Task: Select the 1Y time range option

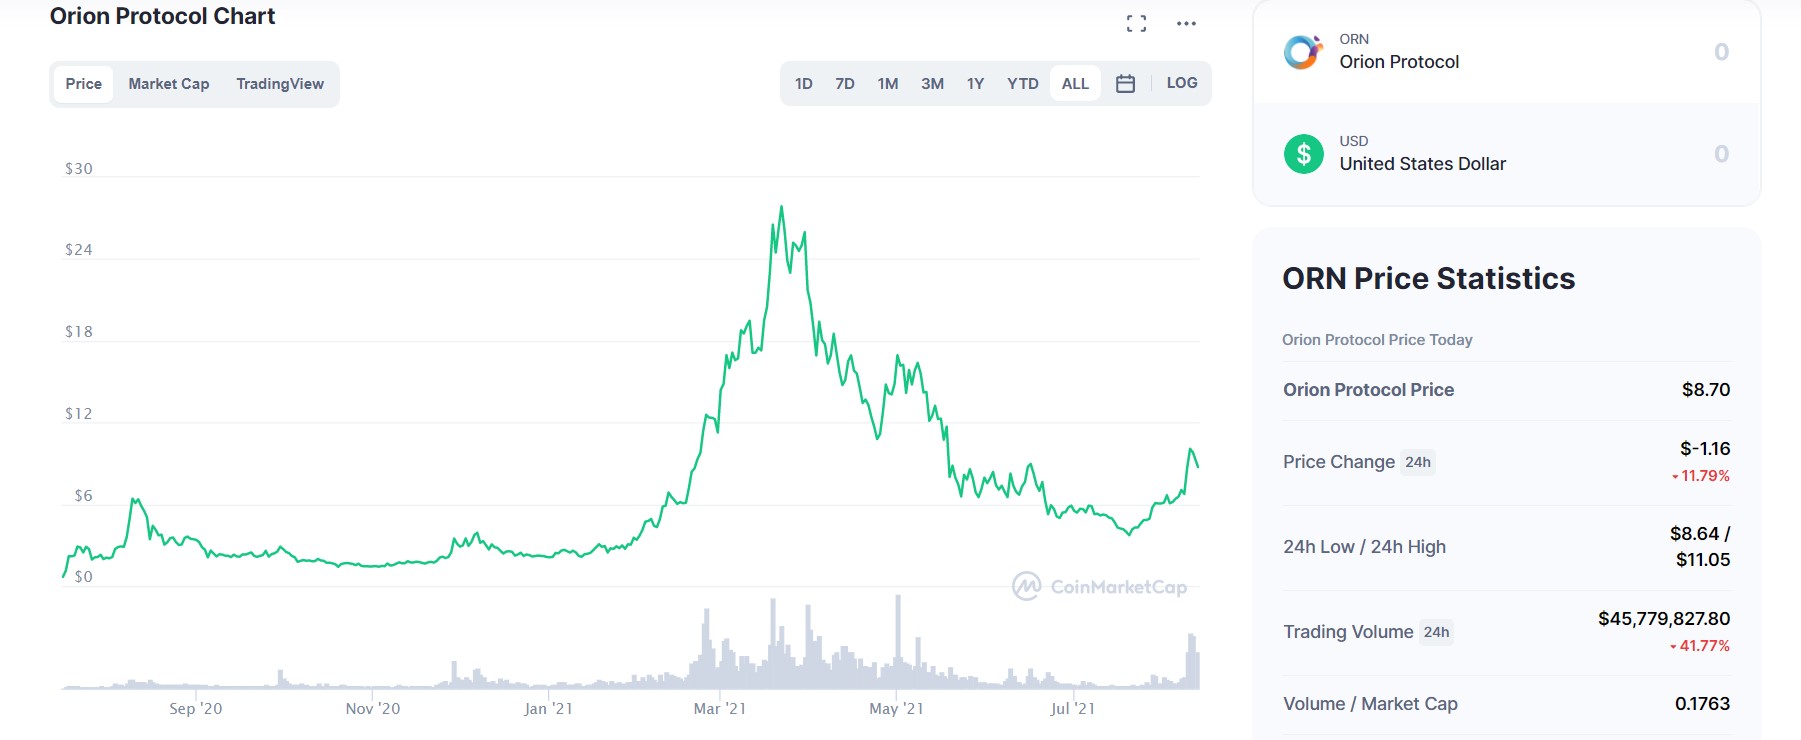Action: 976,83
